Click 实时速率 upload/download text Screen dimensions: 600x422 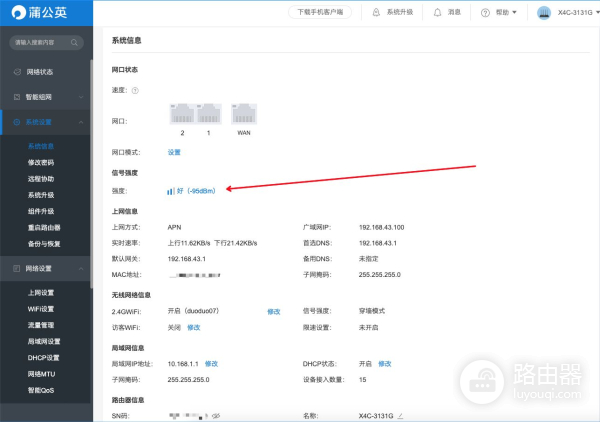(x=212, y=243)
